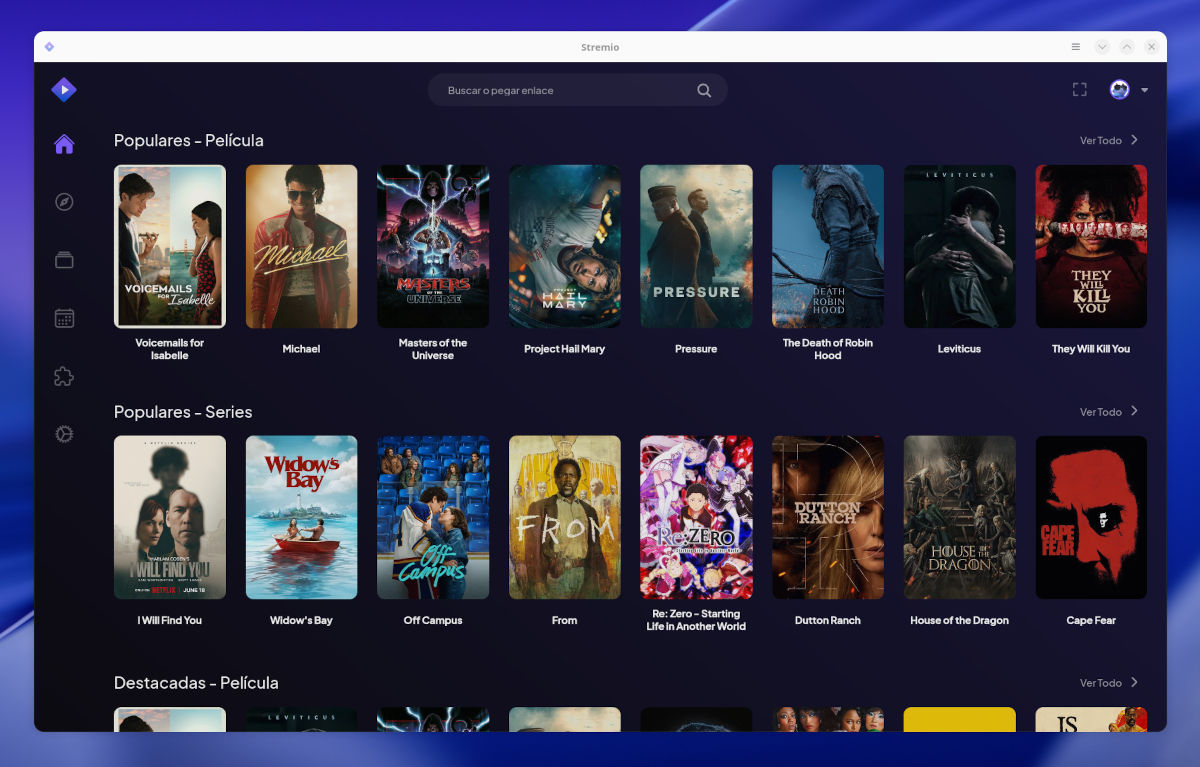Image resolution: width=1200 pixels, height=767 pixels.
Task: Open the title bar hamburger menu
Action: [1075, 47]
